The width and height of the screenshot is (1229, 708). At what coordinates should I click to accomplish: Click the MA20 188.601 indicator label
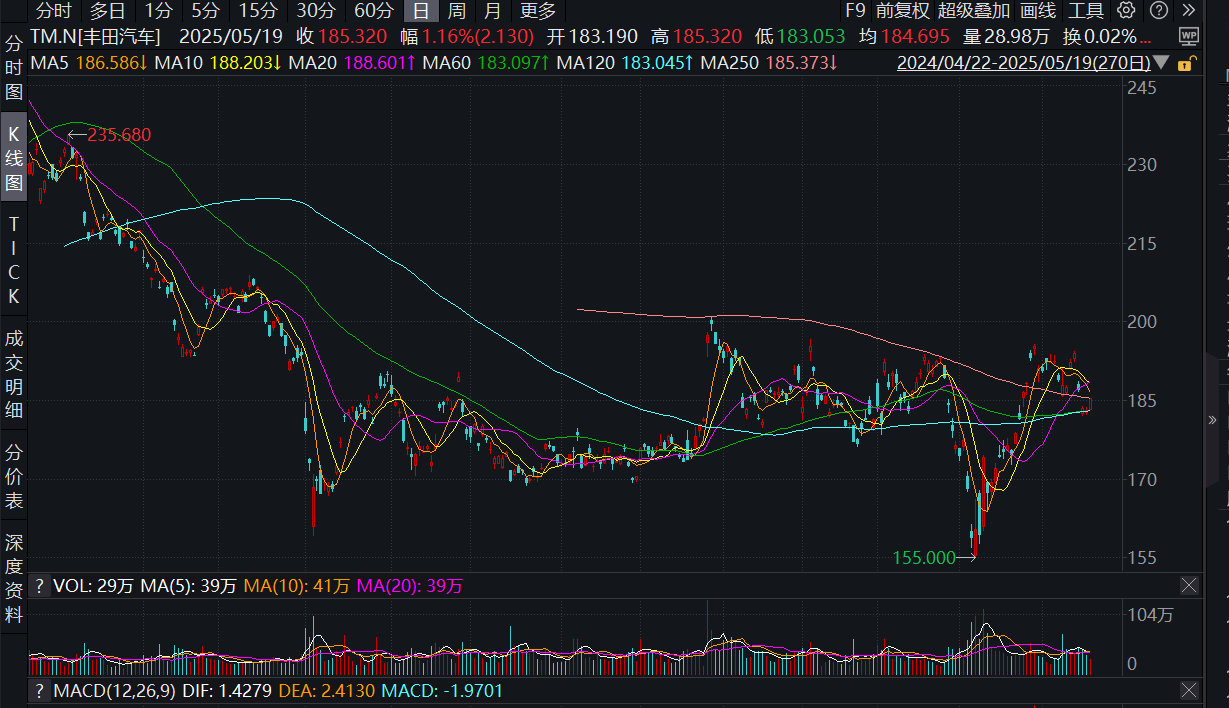click(351, 63)
